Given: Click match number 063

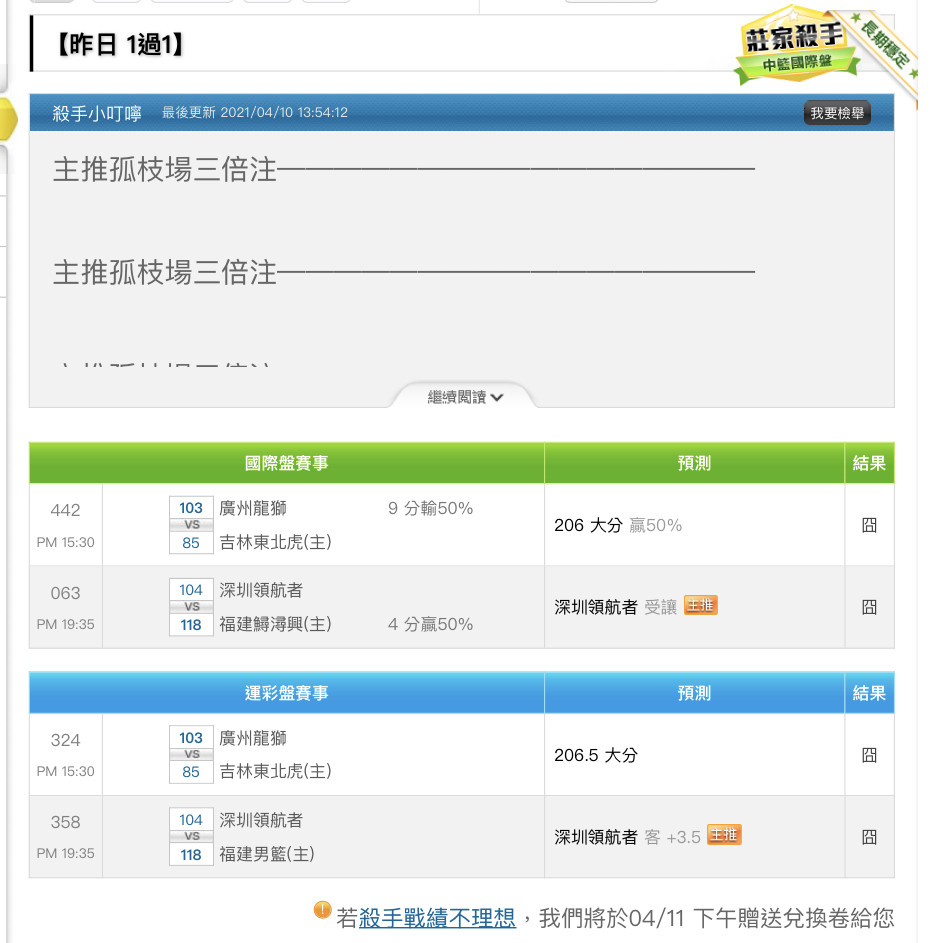Looking at the screenshot, I should [x=66, y=593].
